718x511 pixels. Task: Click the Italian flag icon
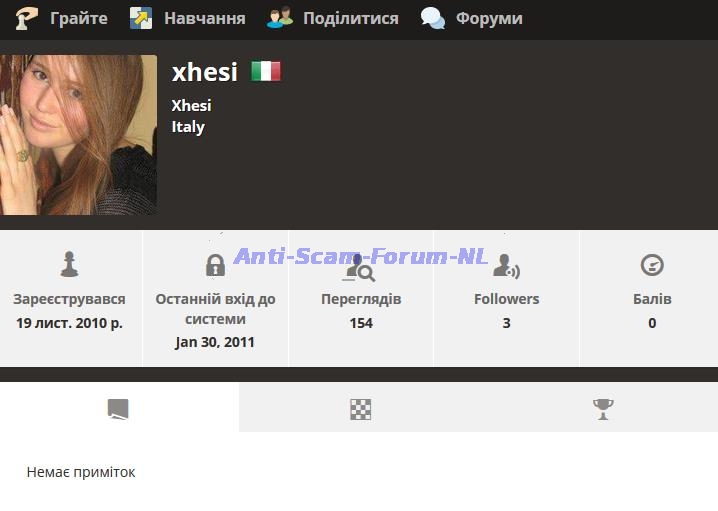[266, 71]
